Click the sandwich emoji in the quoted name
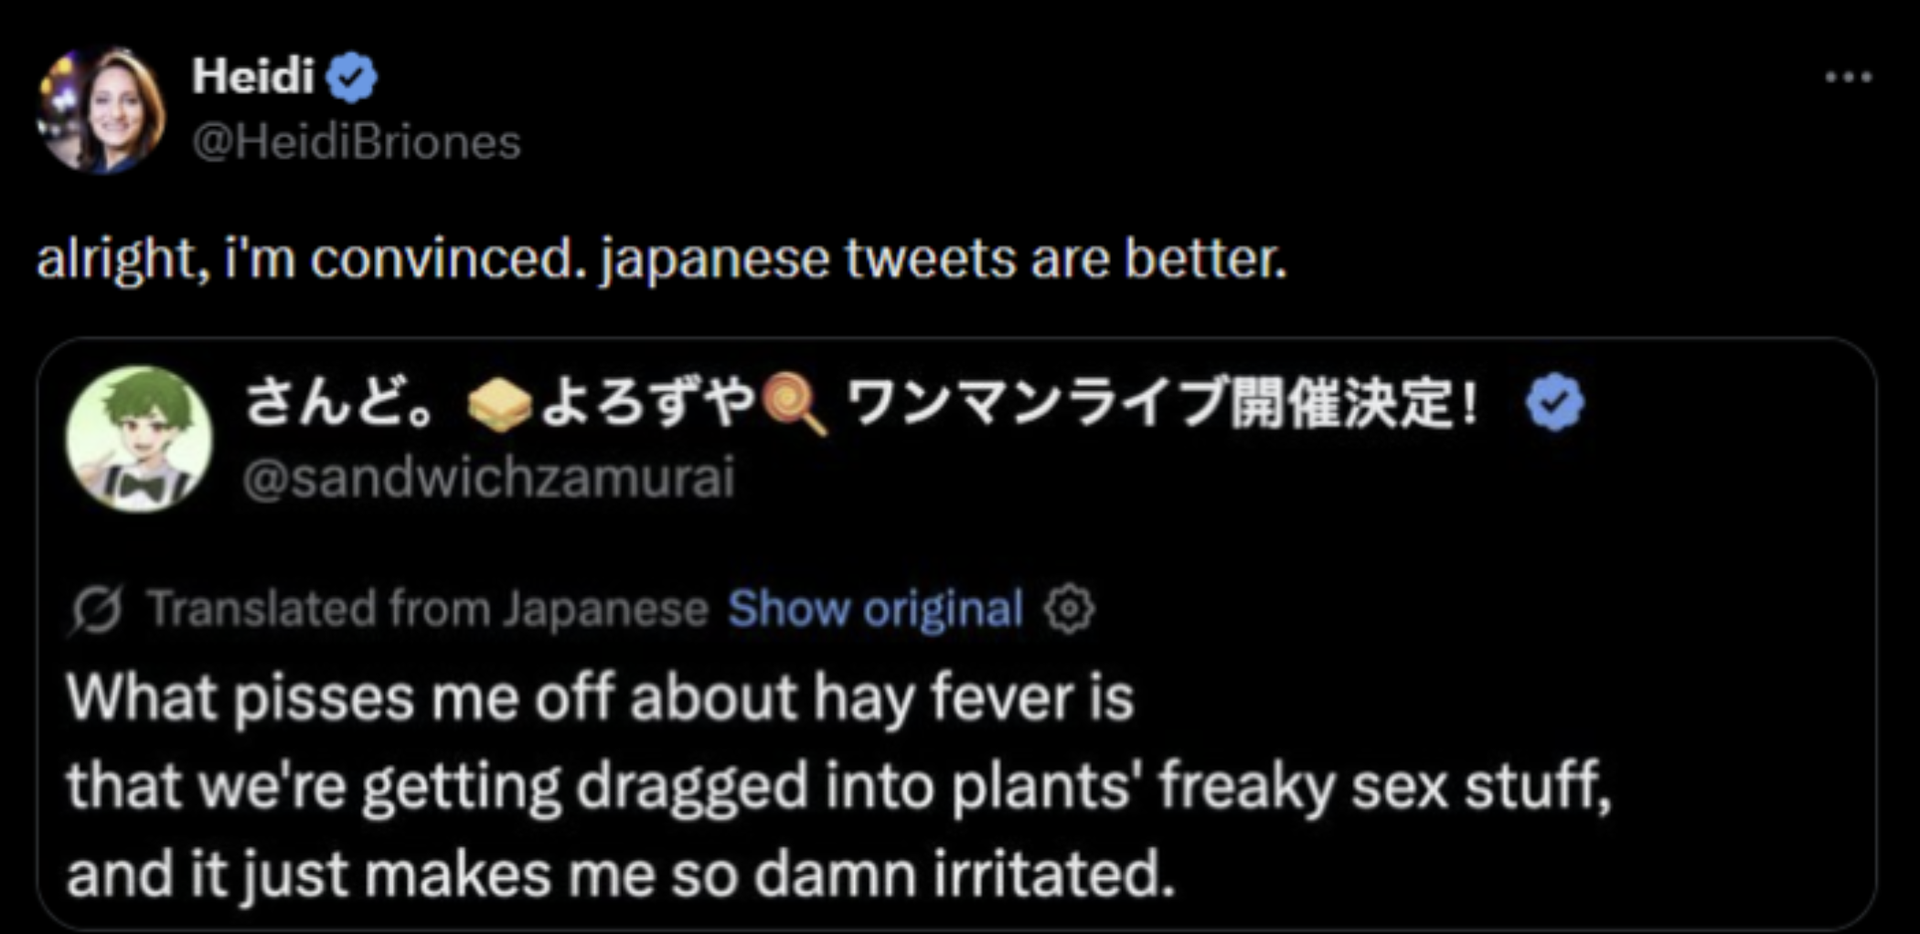The image size is (1920, 934). pyautogui.click(x=499, y=408)
